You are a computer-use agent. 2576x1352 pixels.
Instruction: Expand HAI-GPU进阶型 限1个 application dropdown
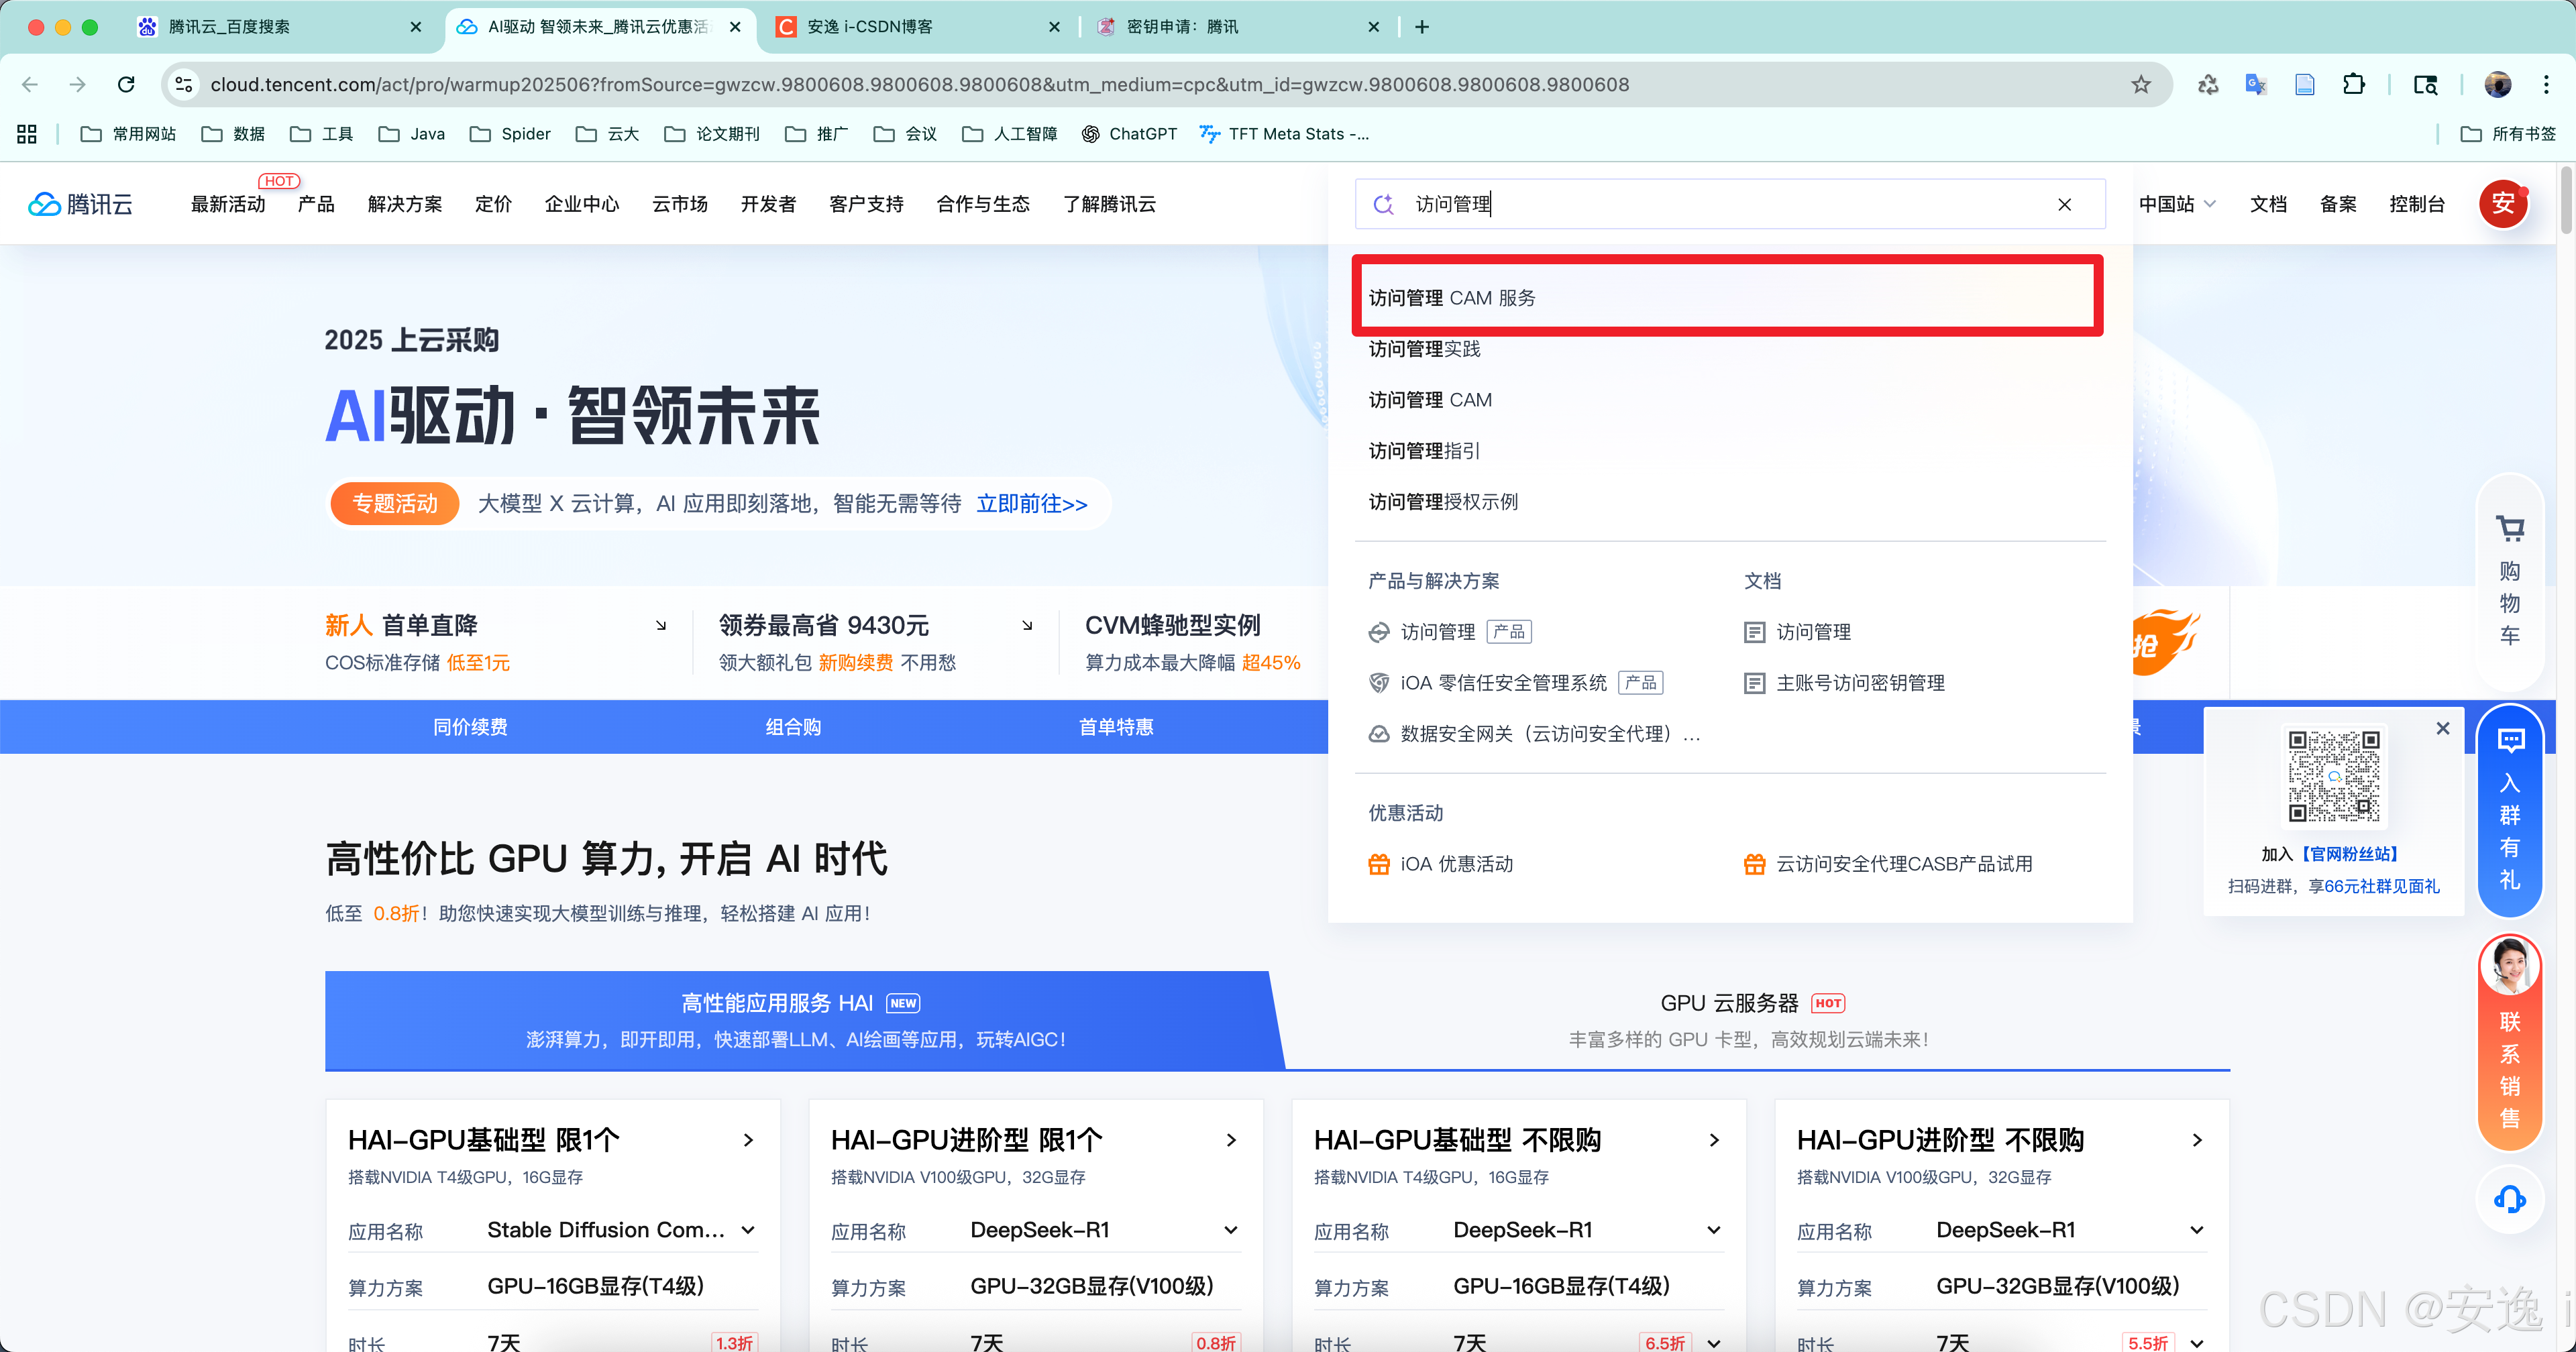1231,1230
